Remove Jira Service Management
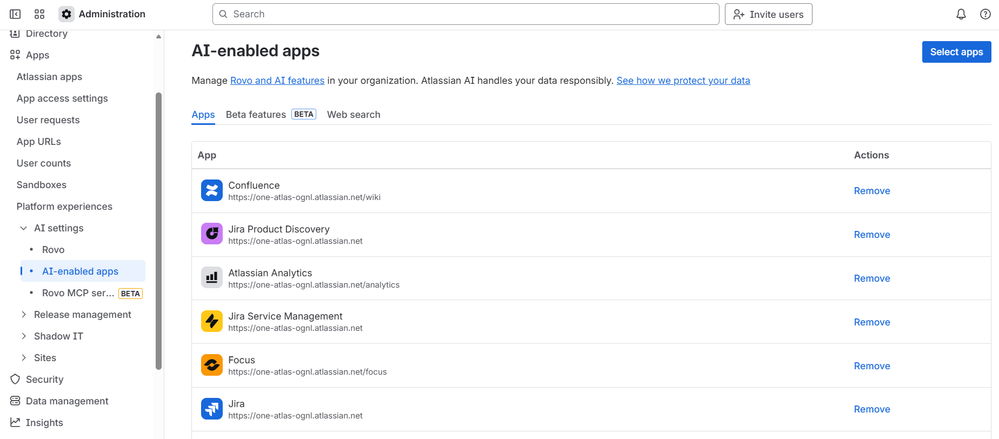 tap(872, 322)
